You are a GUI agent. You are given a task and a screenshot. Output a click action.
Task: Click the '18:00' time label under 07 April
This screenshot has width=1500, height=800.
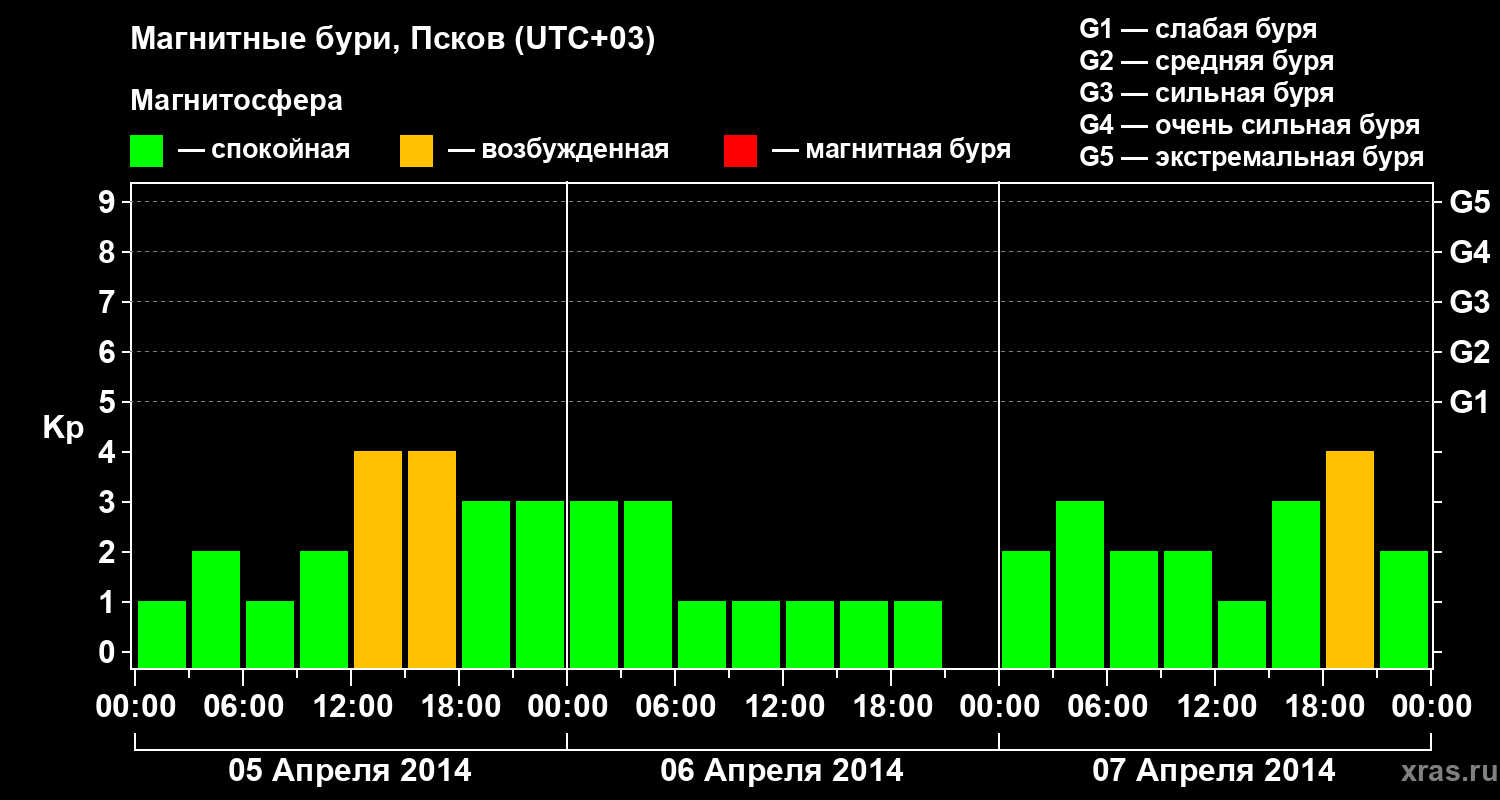[x=1323, y=707]
